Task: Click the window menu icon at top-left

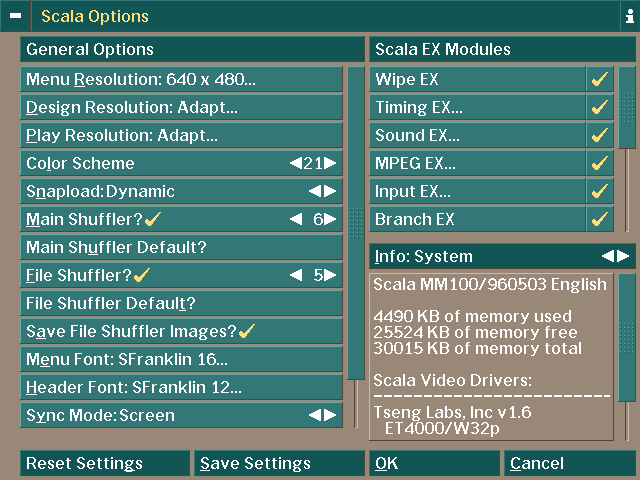Action: point(15,16)
